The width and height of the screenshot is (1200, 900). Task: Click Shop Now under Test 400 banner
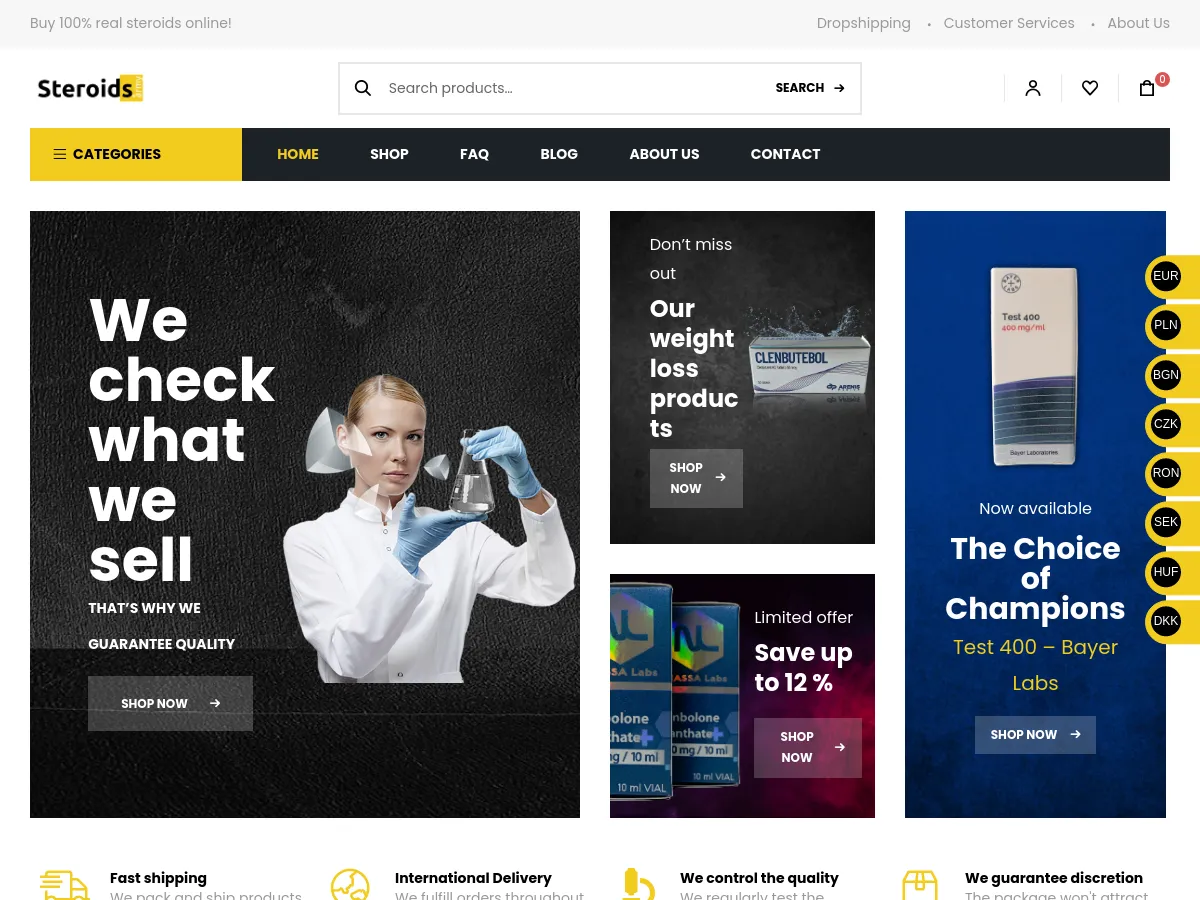1035,735
